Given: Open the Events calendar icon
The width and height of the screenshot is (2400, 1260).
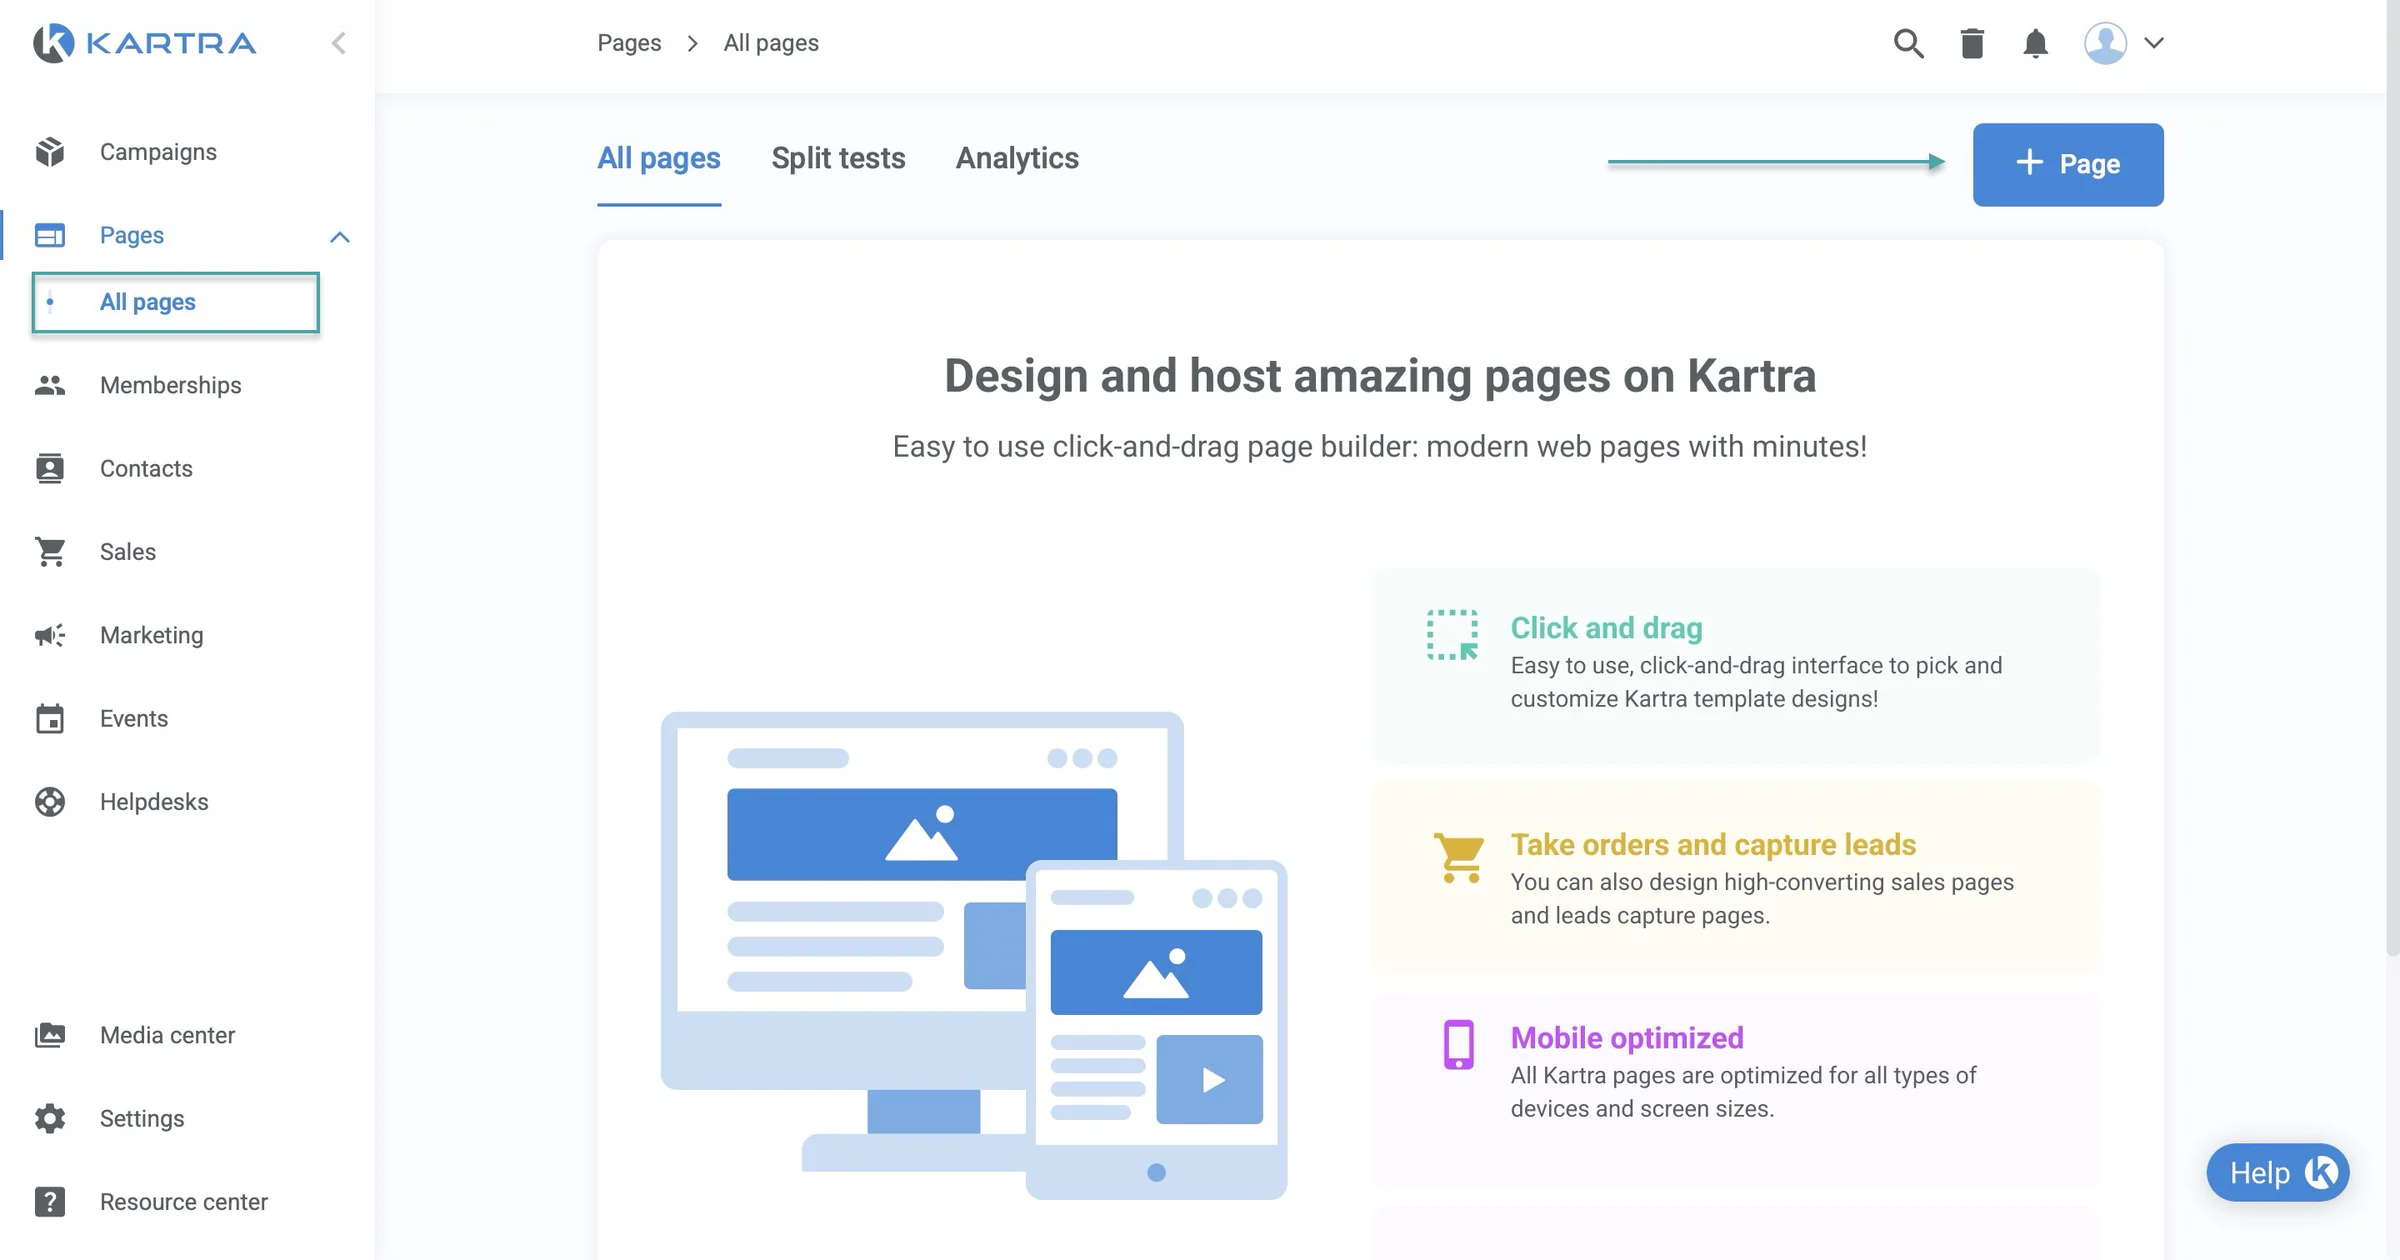Looking at the screenshot, I should (x=50, y=718).
